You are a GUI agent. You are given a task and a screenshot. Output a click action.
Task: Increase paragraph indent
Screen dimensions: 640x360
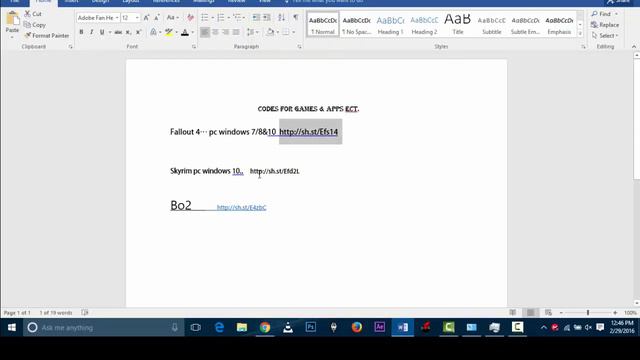(267, 18)
